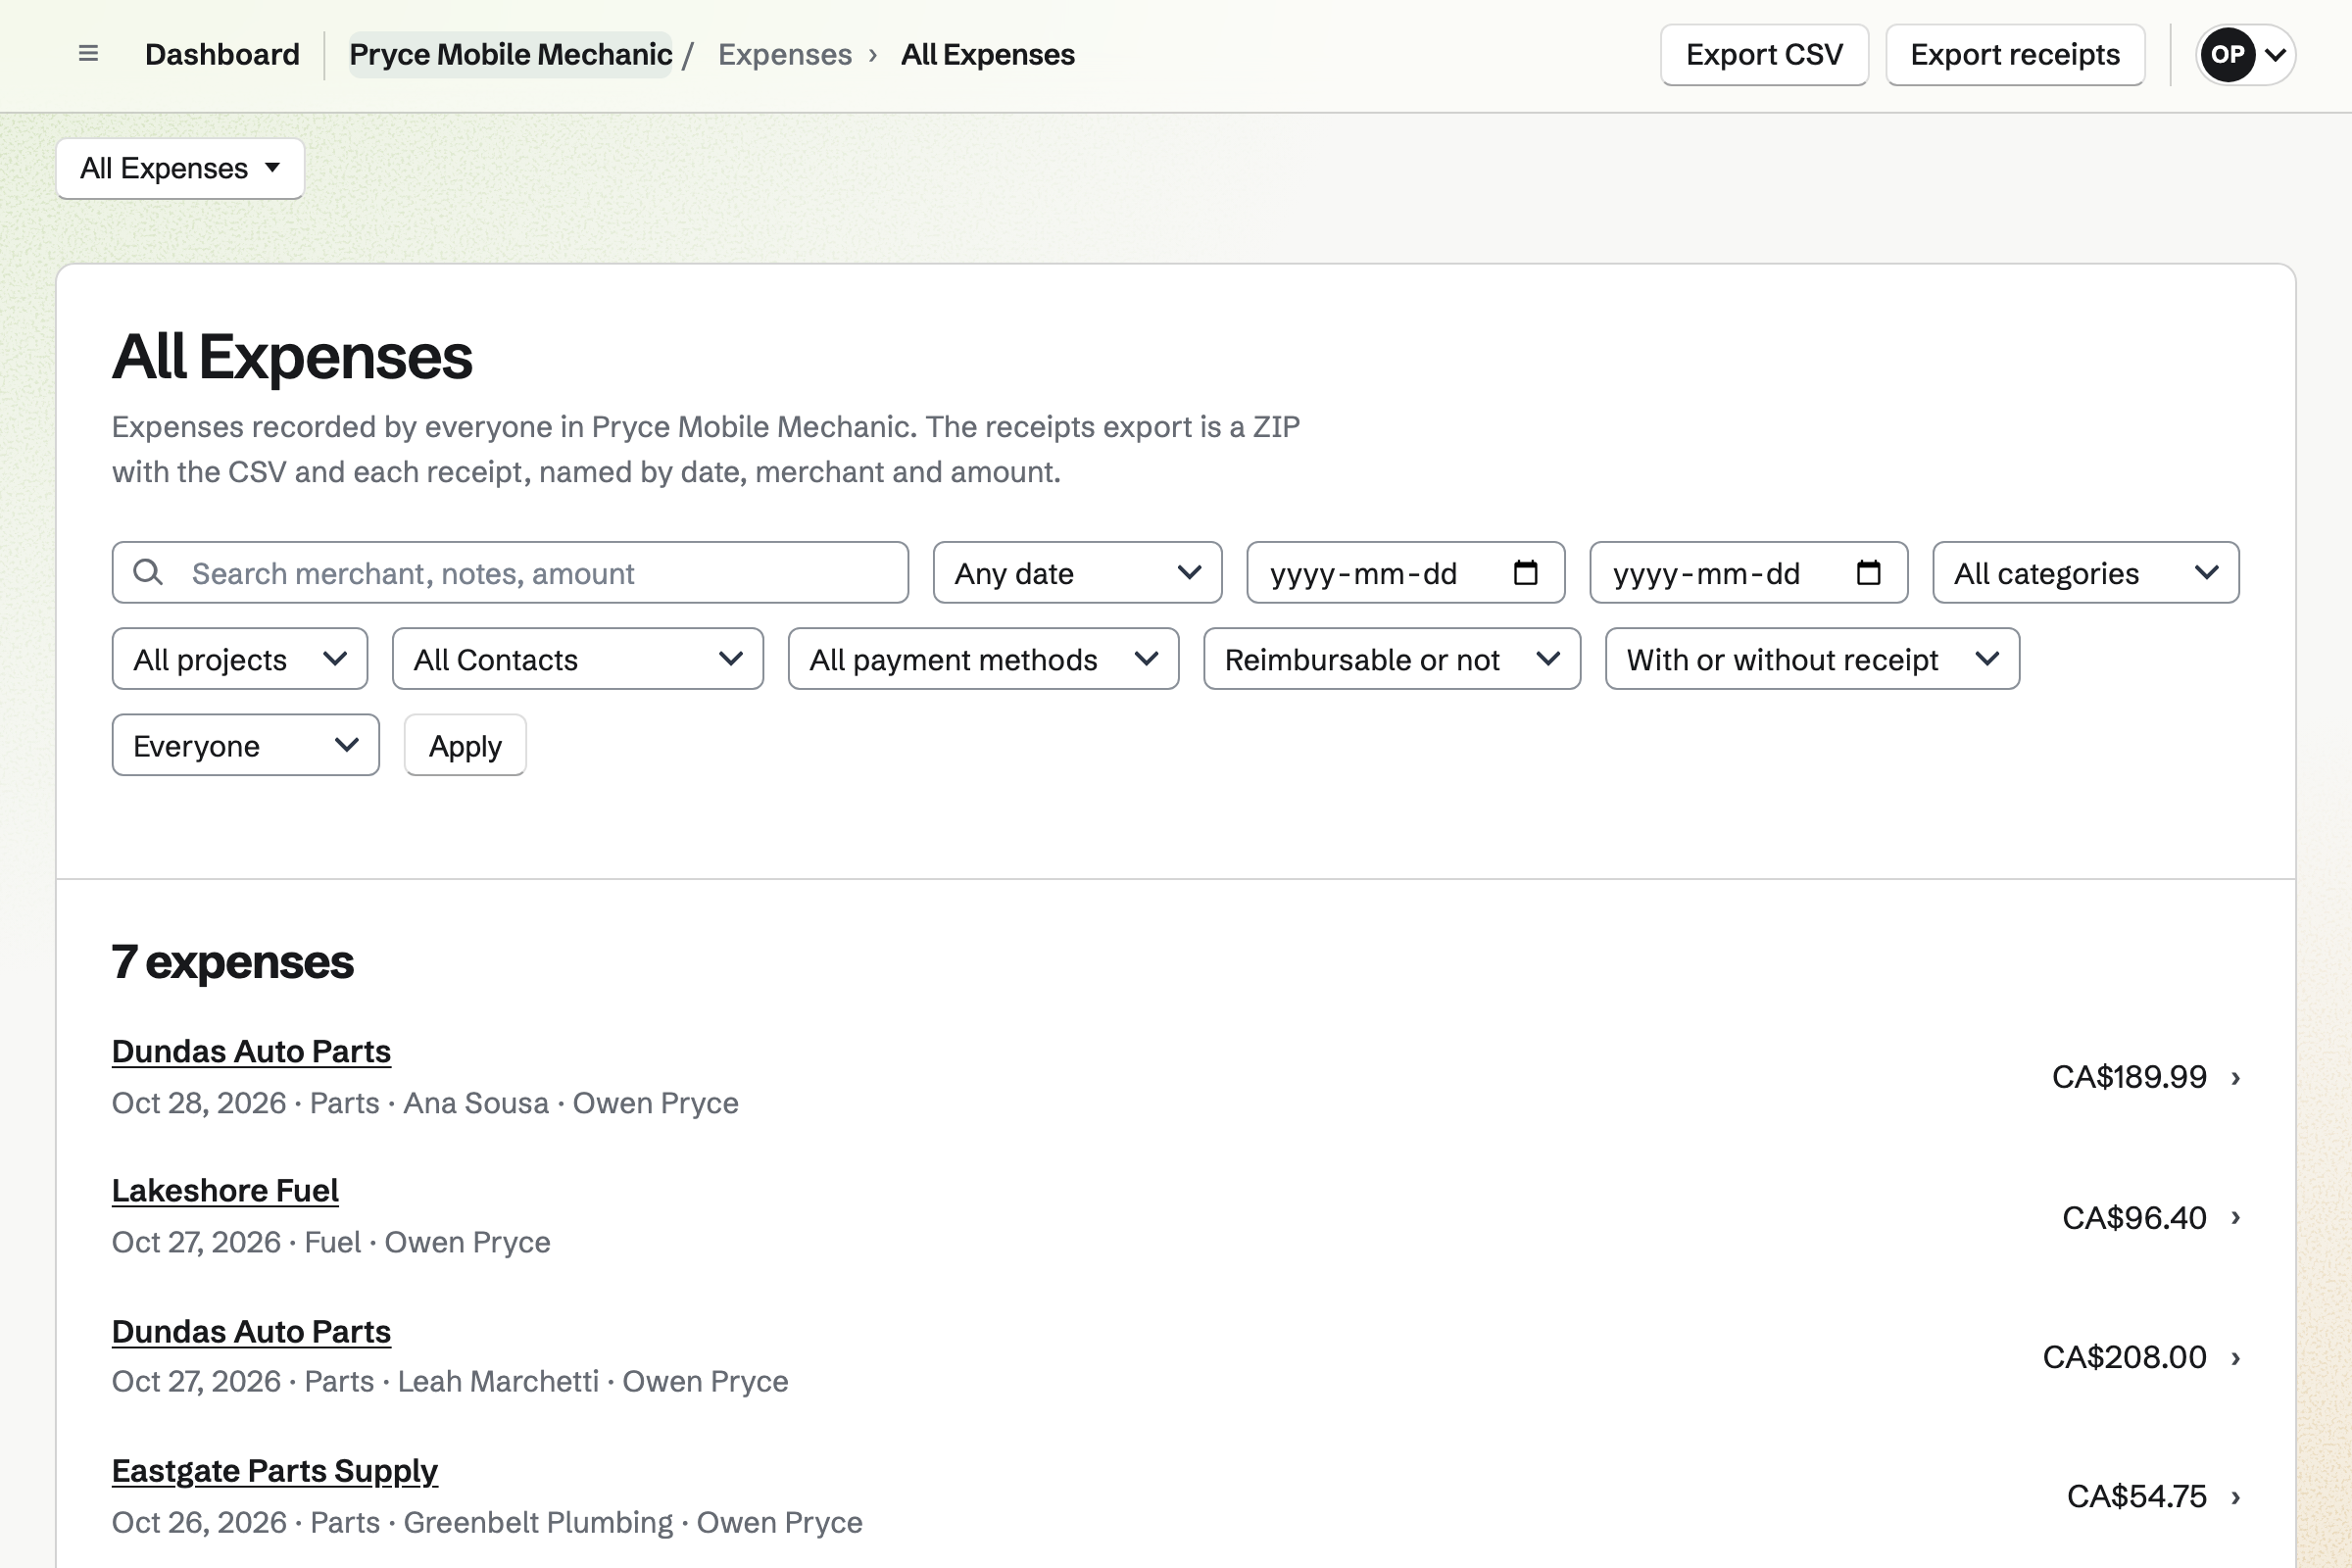
Task: Click the search magnifier icon
Action: pyautogui.click(x=148, y=573)
